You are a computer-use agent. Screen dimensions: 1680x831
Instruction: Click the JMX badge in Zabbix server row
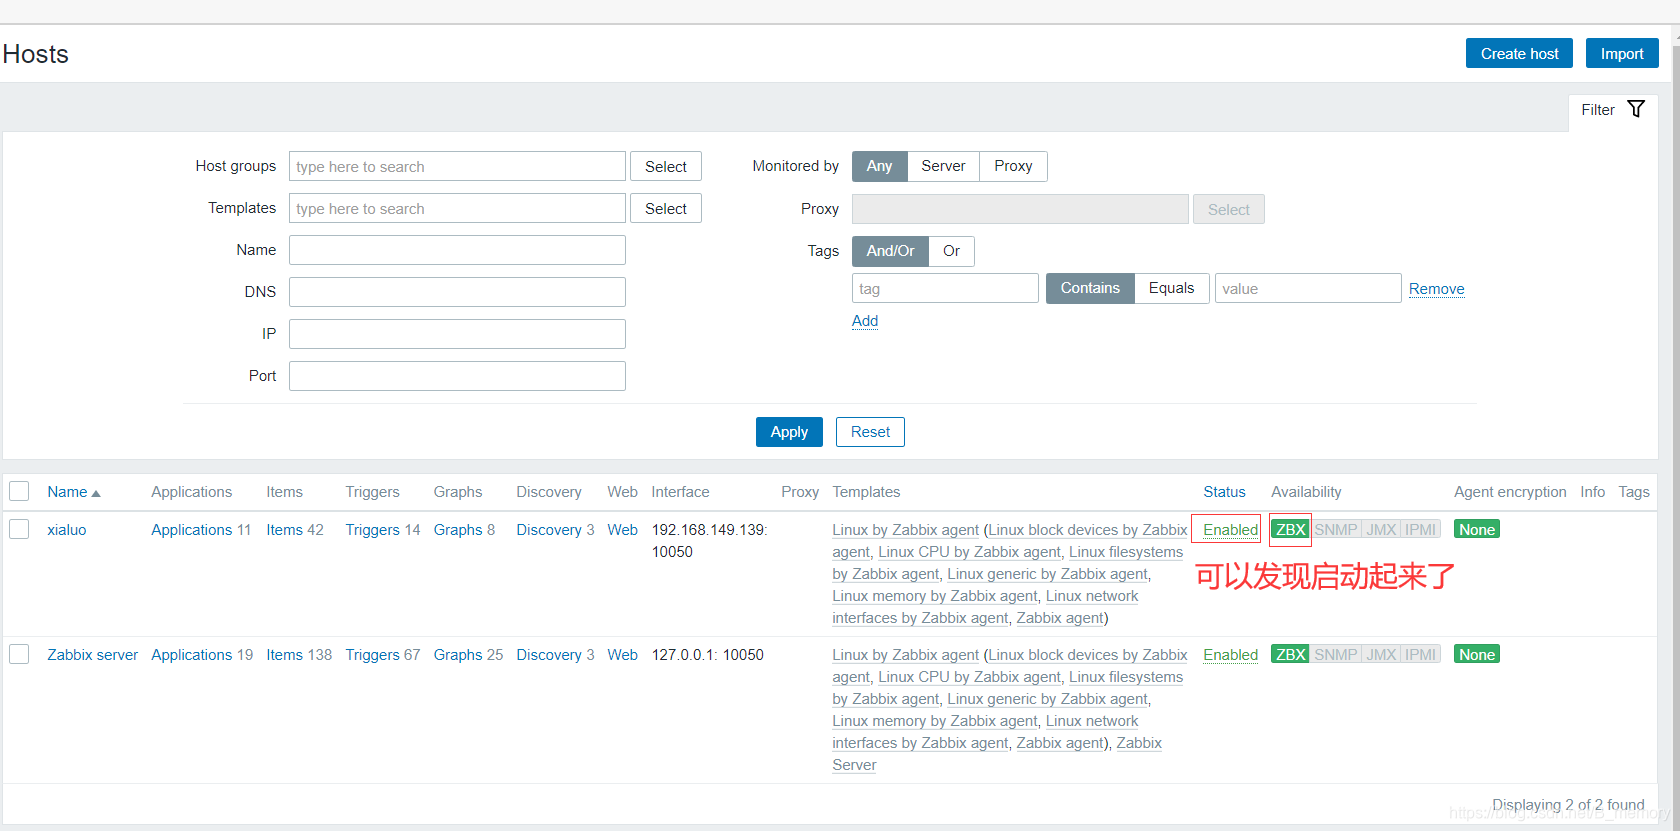(x=1381, y=654)
